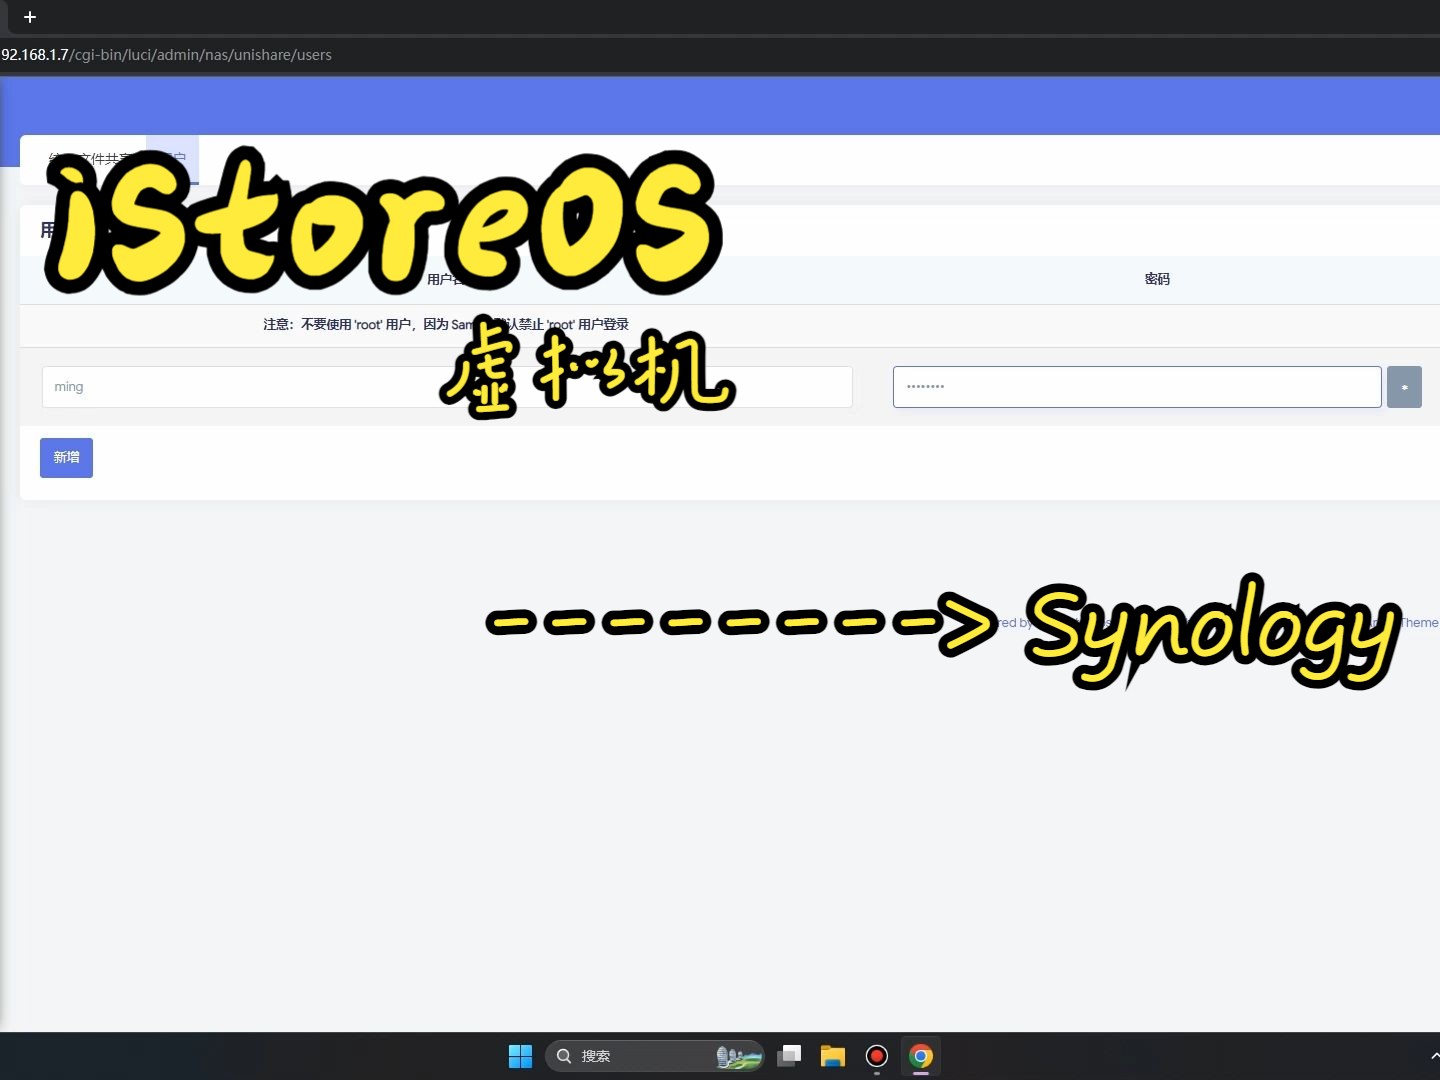Viewport: 1440px width, 1080px height.
Task: Click the password input field
Action: 1137,387
